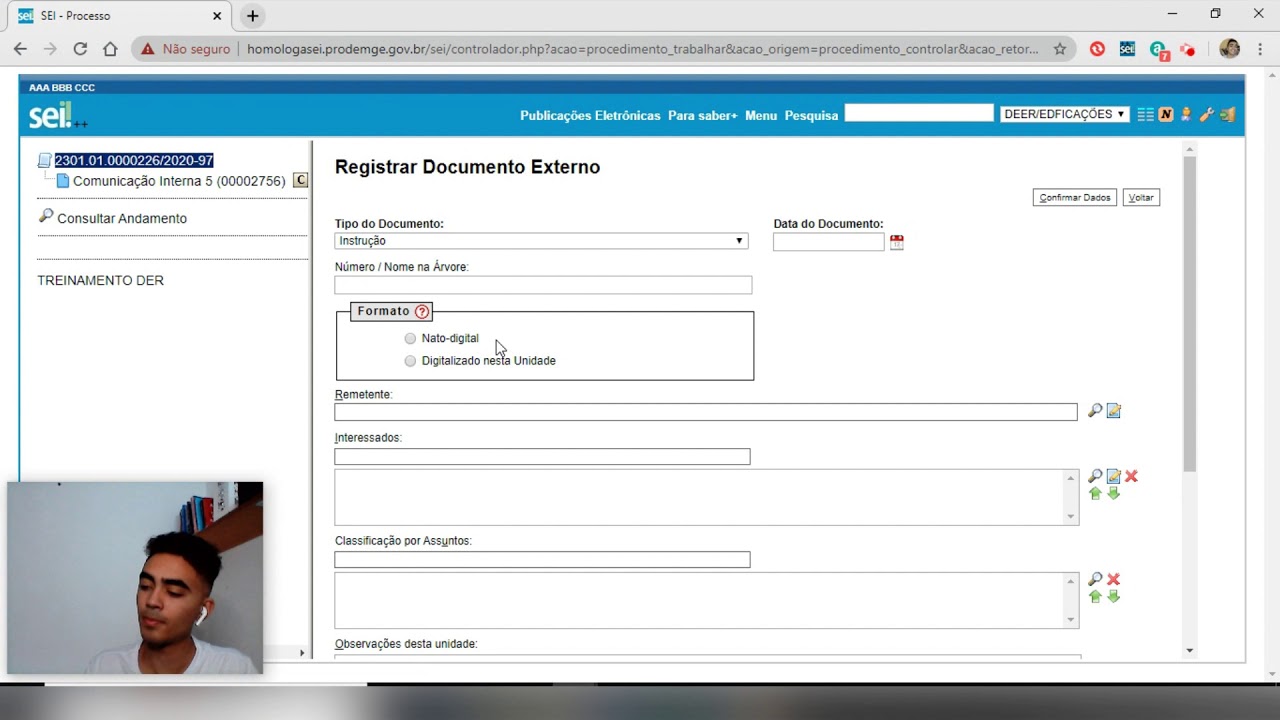Reload the page in the browser

80,49
